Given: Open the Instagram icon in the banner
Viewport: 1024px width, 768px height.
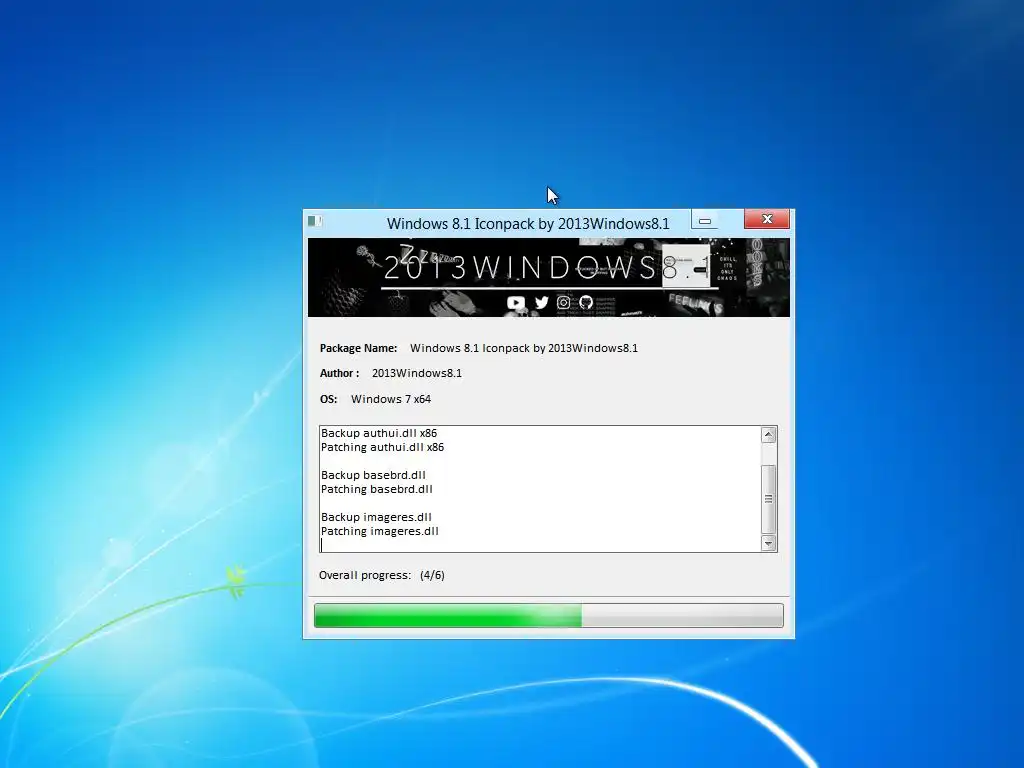Looking at the screenshot, I should (x=564, y=302).
